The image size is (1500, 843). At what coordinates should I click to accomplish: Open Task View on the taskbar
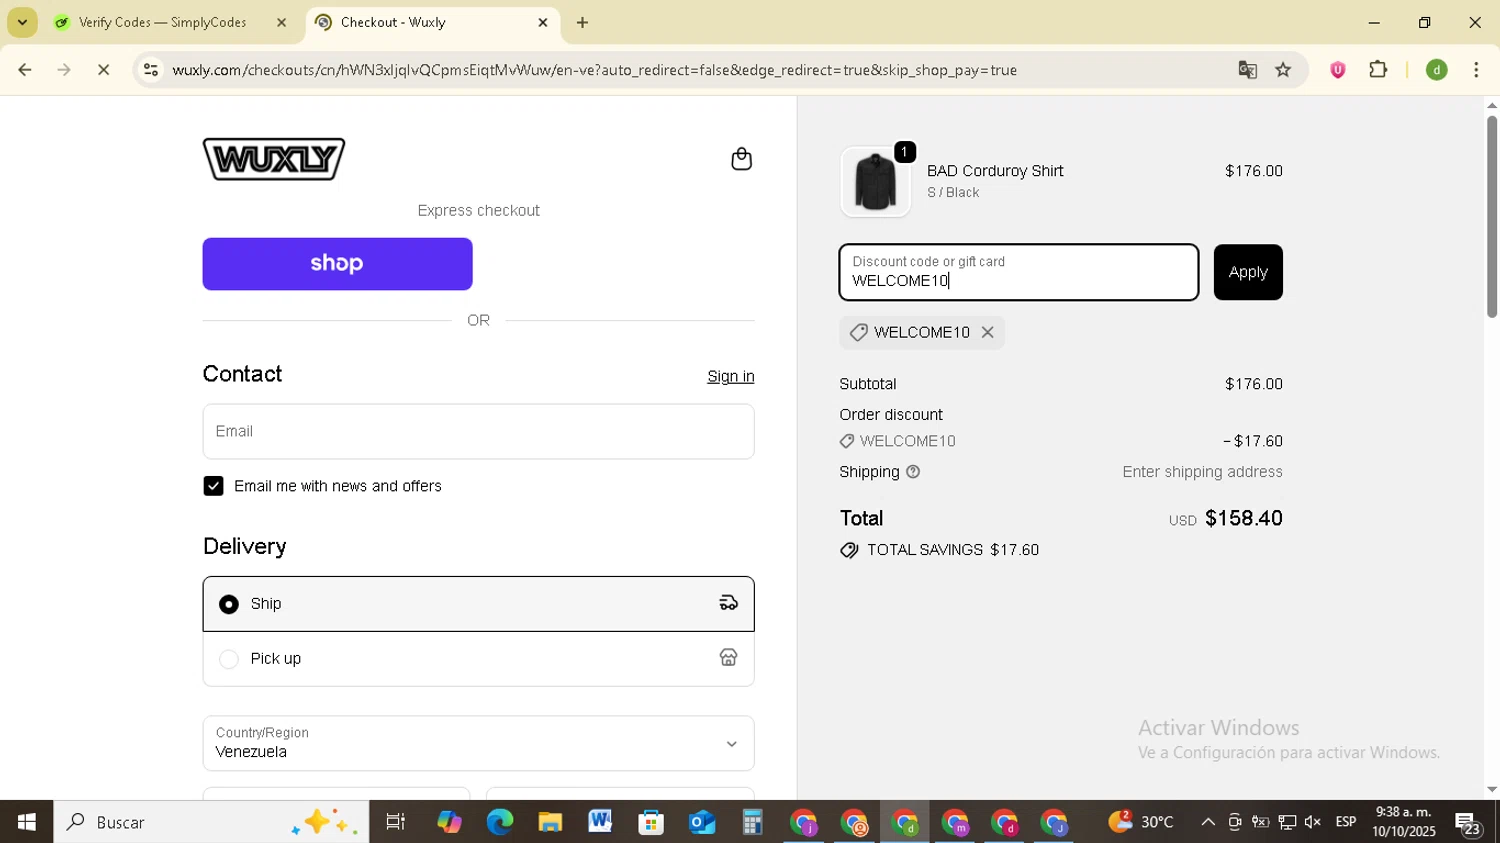tap(396, 822)
